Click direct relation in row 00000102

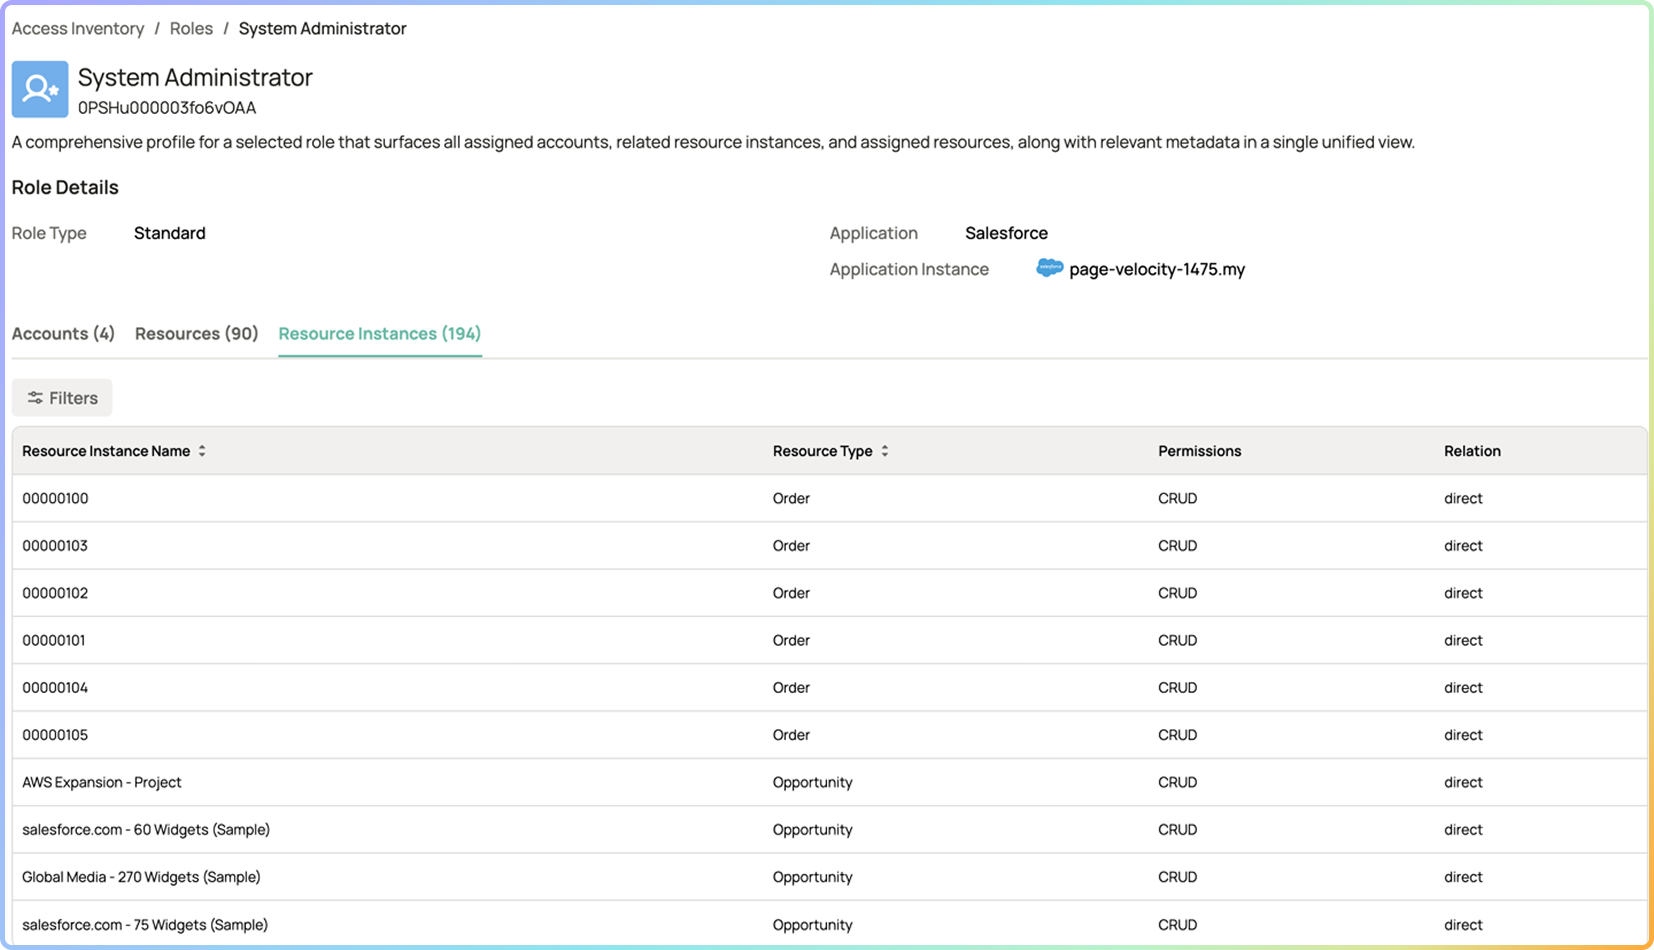(x=1463, y=593)
